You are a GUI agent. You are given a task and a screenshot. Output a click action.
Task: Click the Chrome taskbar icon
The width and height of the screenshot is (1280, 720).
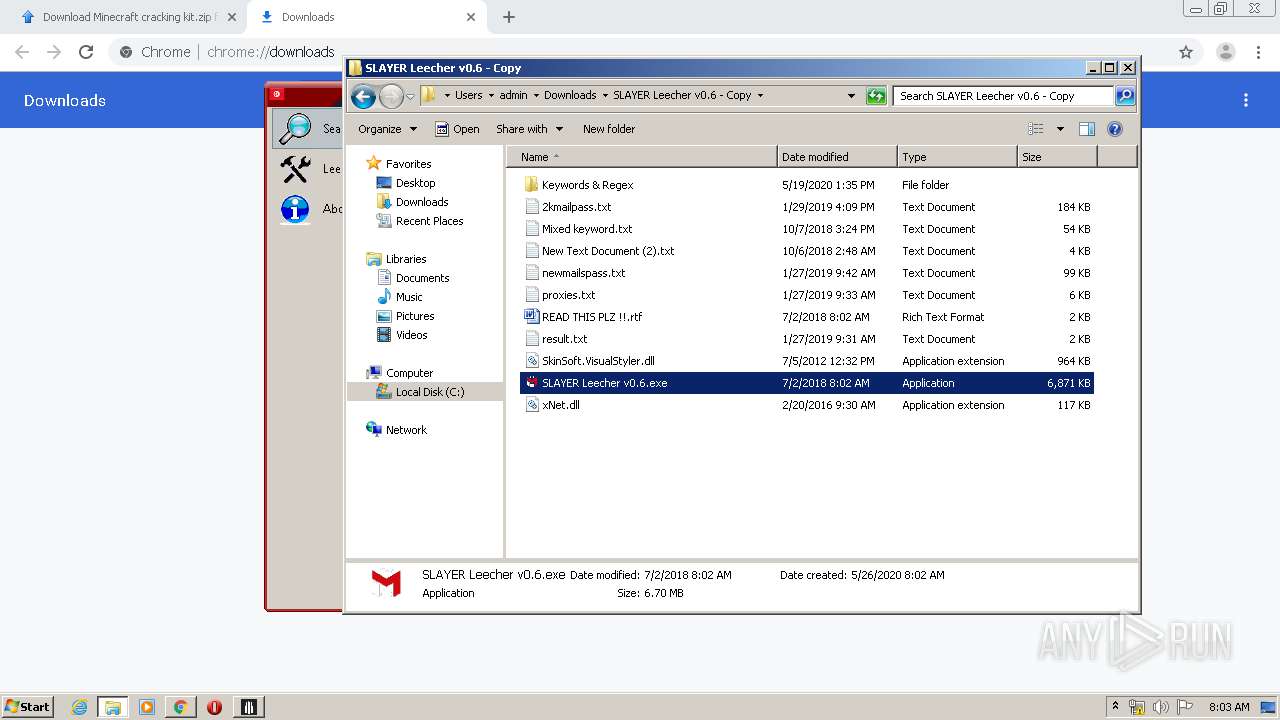(x=180, y=707)
